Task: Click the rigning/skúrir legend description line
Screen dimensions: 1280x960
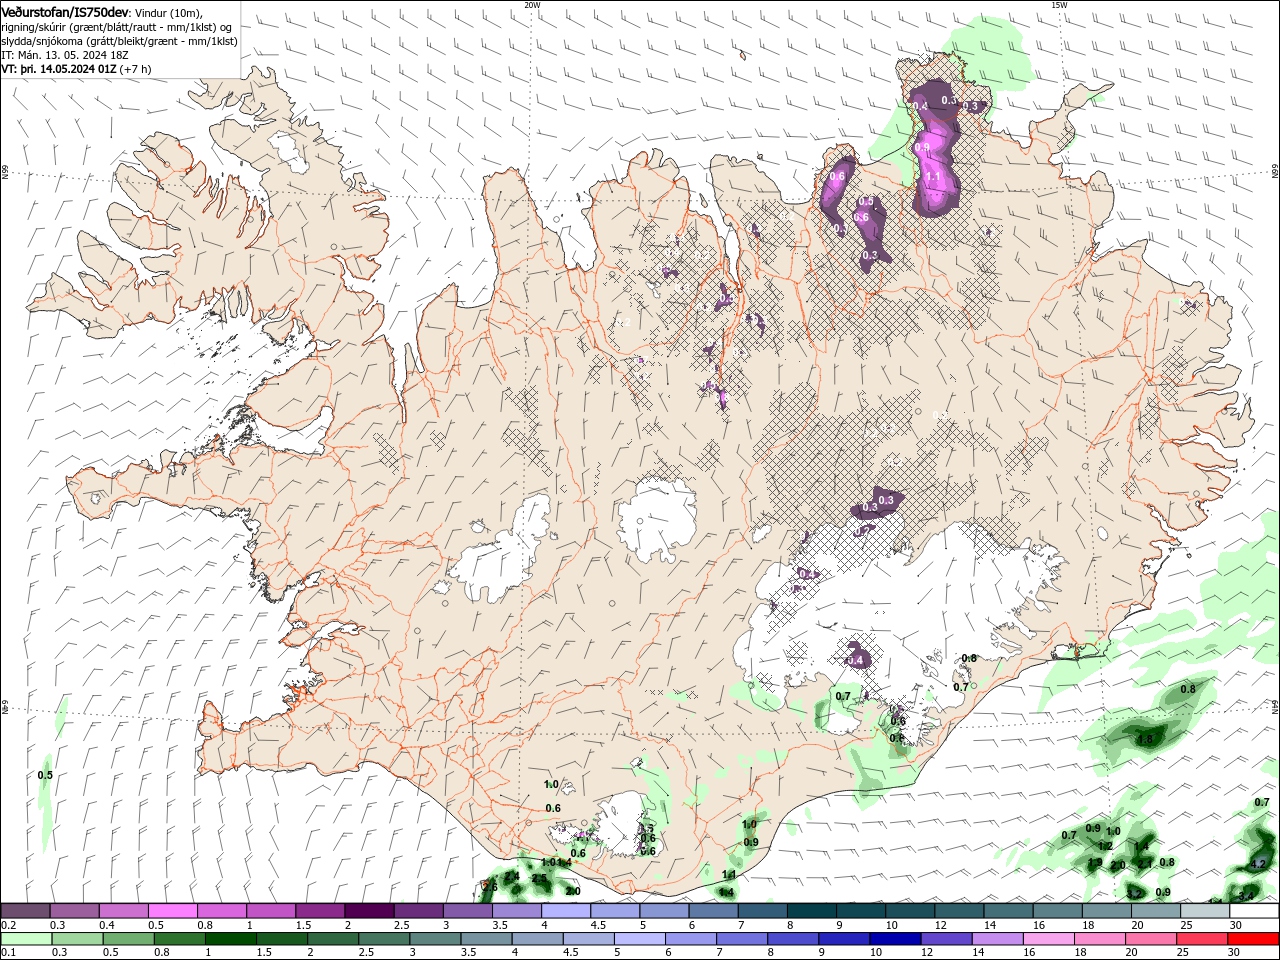Action: click(117, 26)
